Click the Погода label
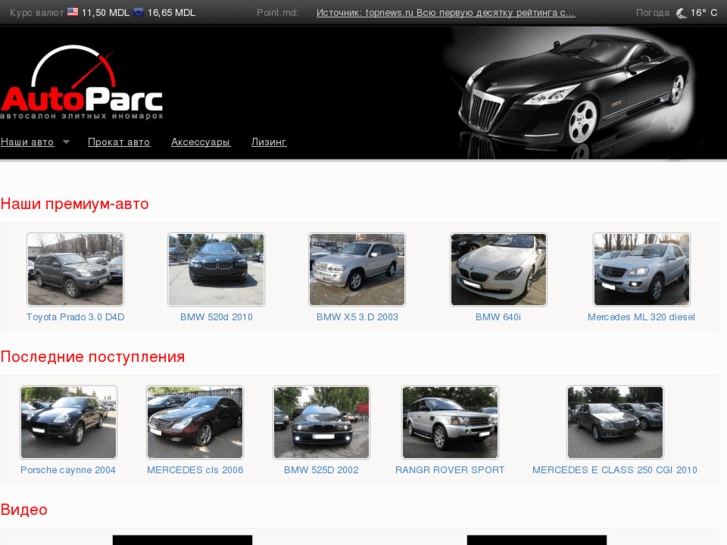 652,13
